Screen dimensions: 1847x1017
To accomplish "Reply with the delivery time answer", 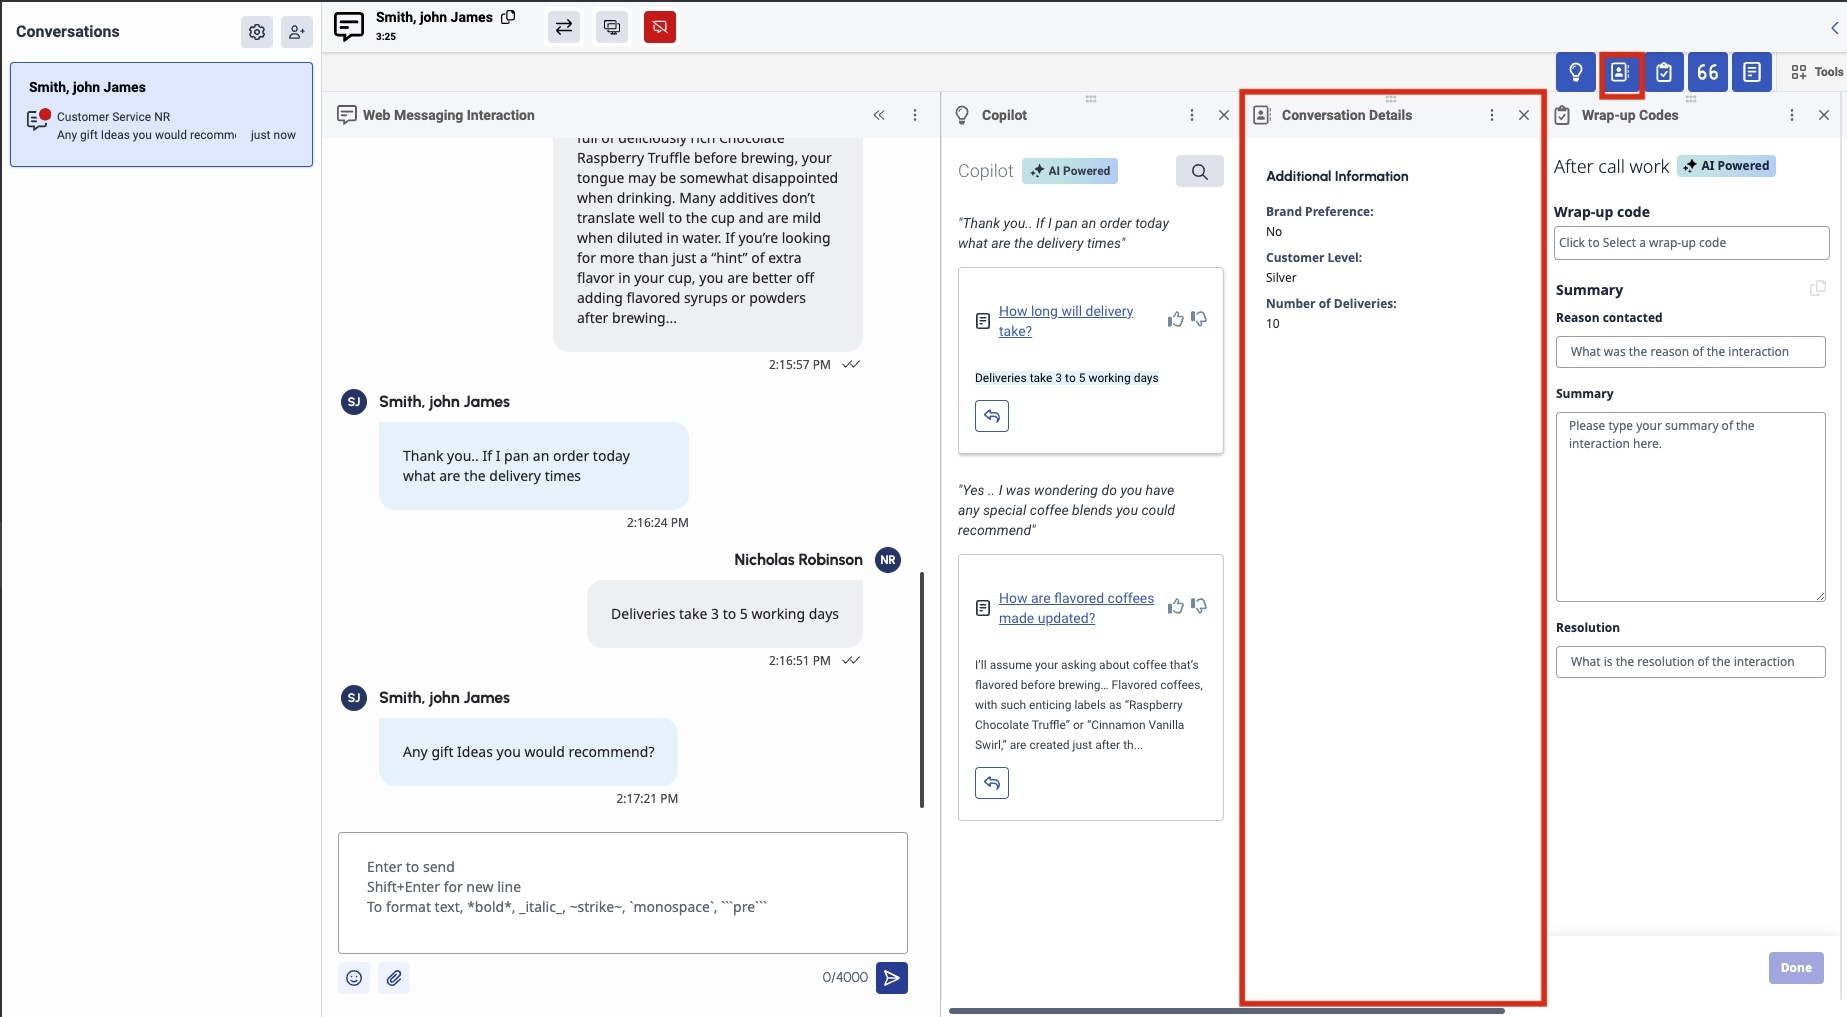I will (992, 415).
